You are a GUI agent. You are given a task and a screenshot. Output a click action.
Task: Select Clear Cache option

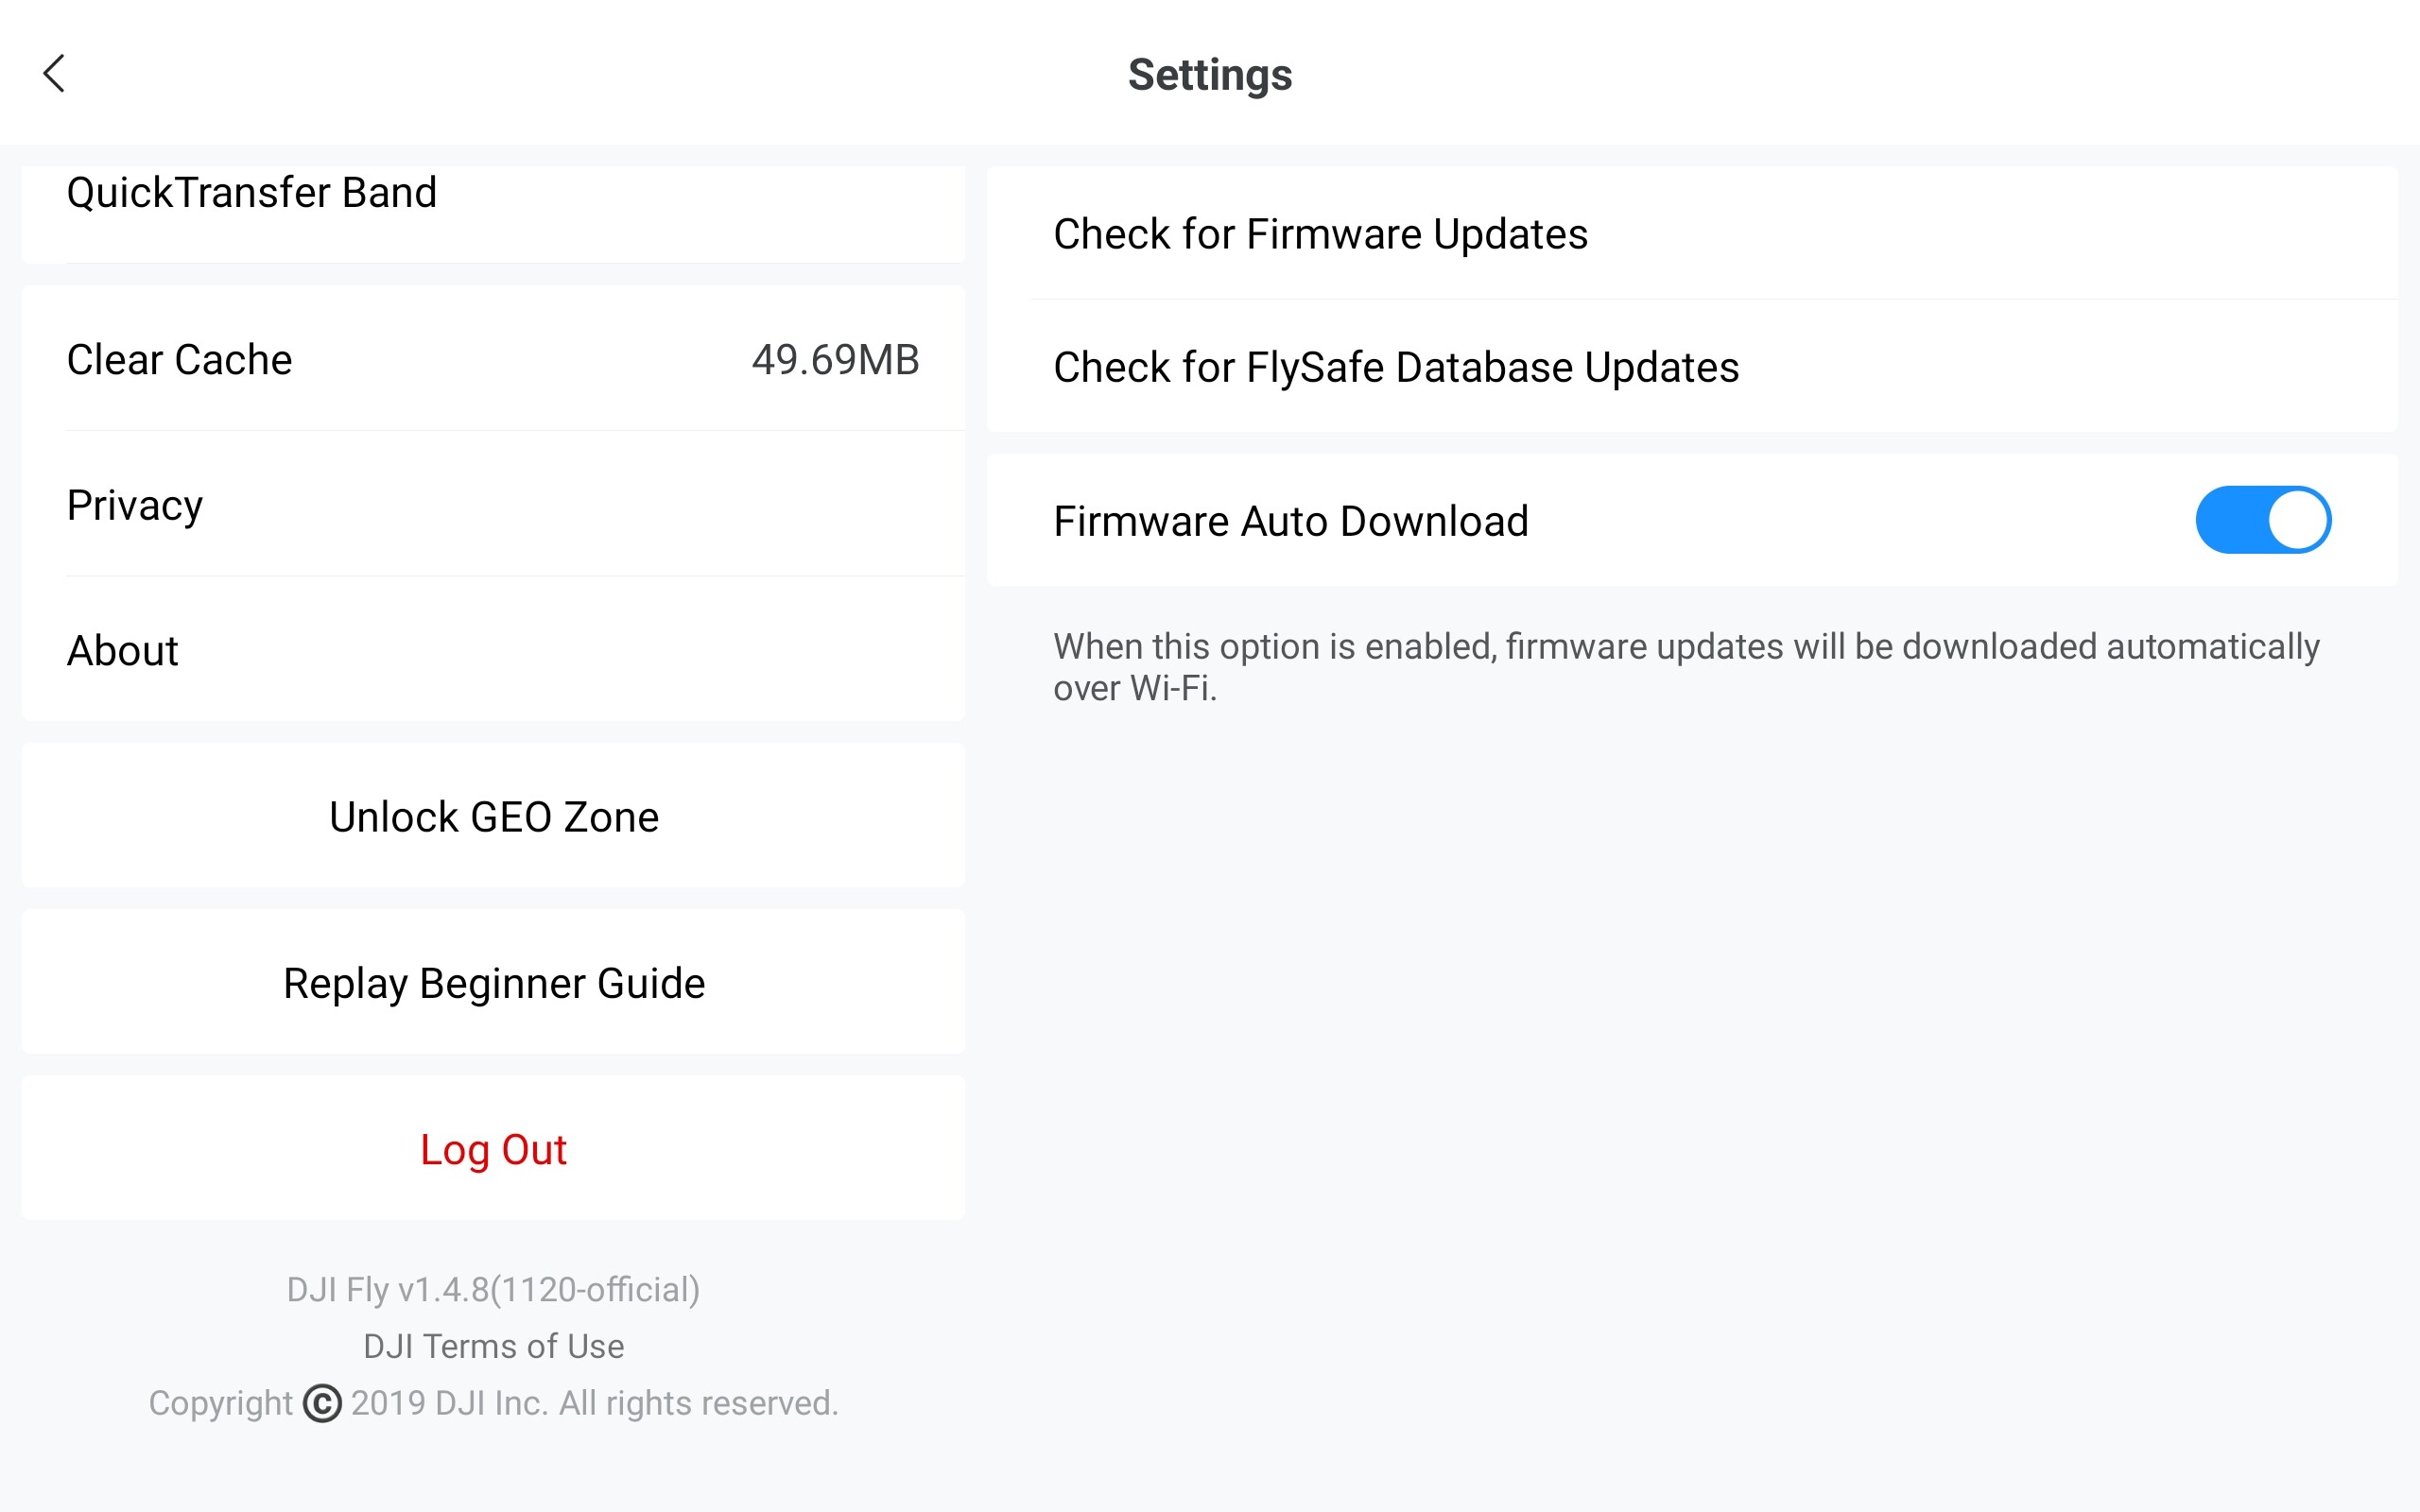tap(493, 359)
